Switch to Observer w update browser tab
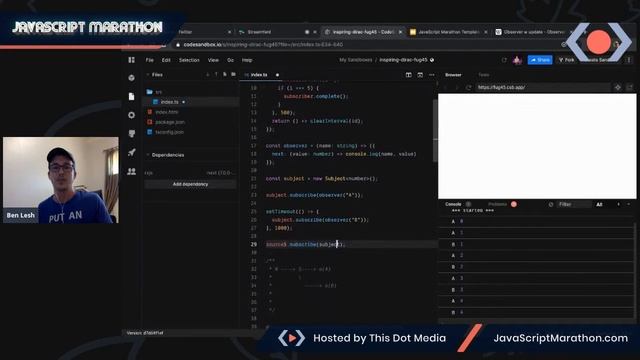The width and height of the screenshot is (640, 360). (534, 32)
